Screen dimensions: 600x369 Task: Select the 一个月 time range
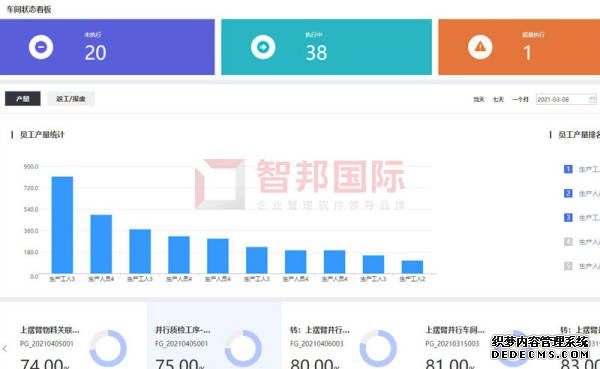pyautogui.click(x=520, y=100)
